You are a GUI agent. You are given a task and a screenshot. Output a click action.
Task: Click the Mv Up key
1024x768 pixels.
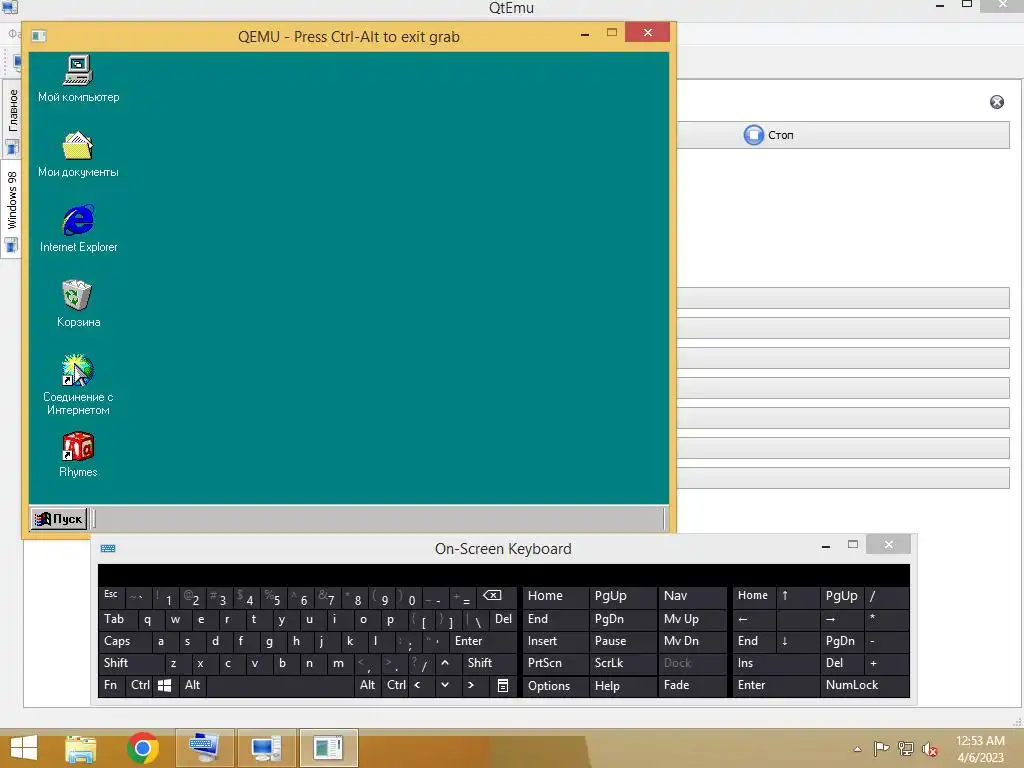point(693,619)
